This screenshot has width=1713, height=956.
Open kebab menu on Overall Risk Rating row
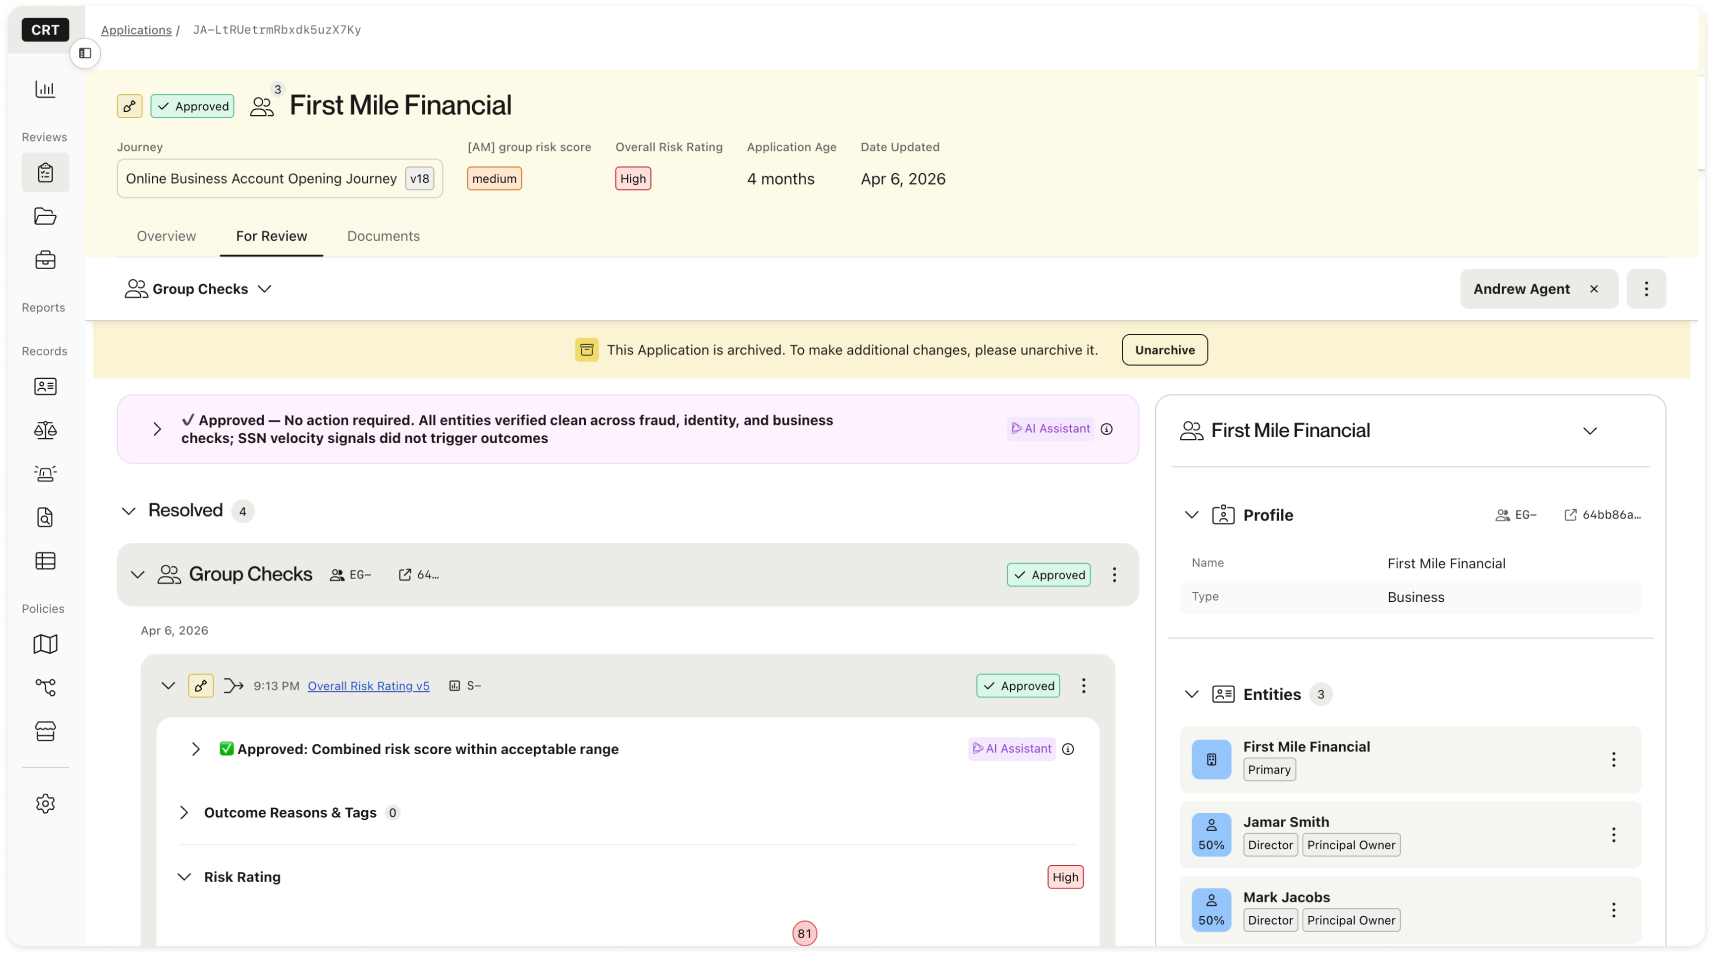[1083, 686]
